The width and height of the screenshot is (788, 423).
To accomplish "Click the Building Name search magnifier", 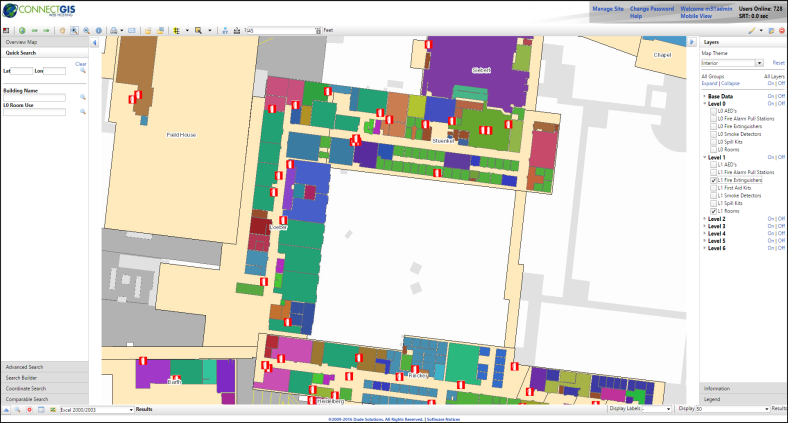I will (84, 97).
